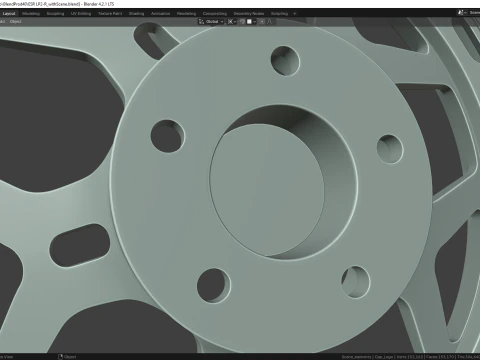Image resolution: width=480 pixels, height=360 pixels.
Task: Toggle proportional editing button
Action: point(262,22)
